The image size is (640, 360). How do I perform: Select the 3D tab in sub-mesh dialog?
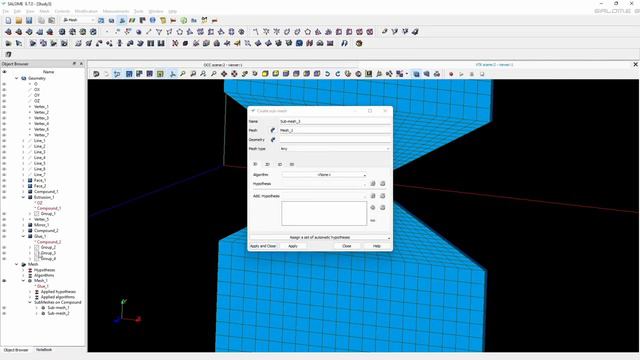255,164
